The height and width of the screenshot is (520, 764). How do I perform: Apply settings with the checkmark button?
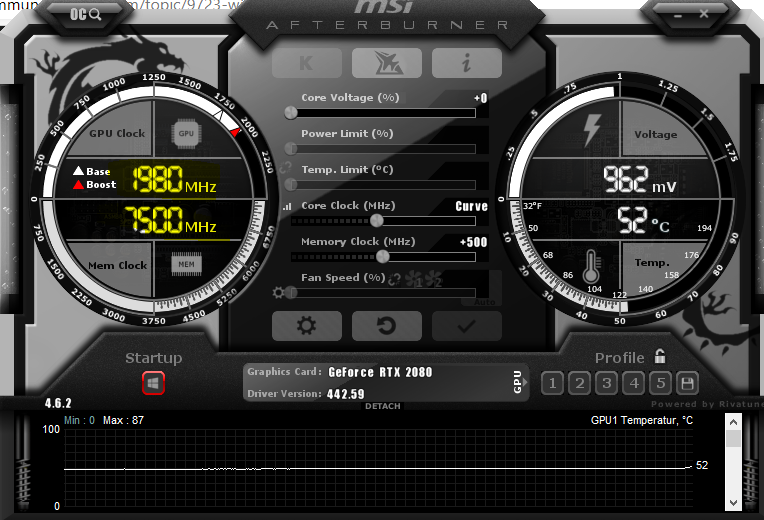click(467, 326)
